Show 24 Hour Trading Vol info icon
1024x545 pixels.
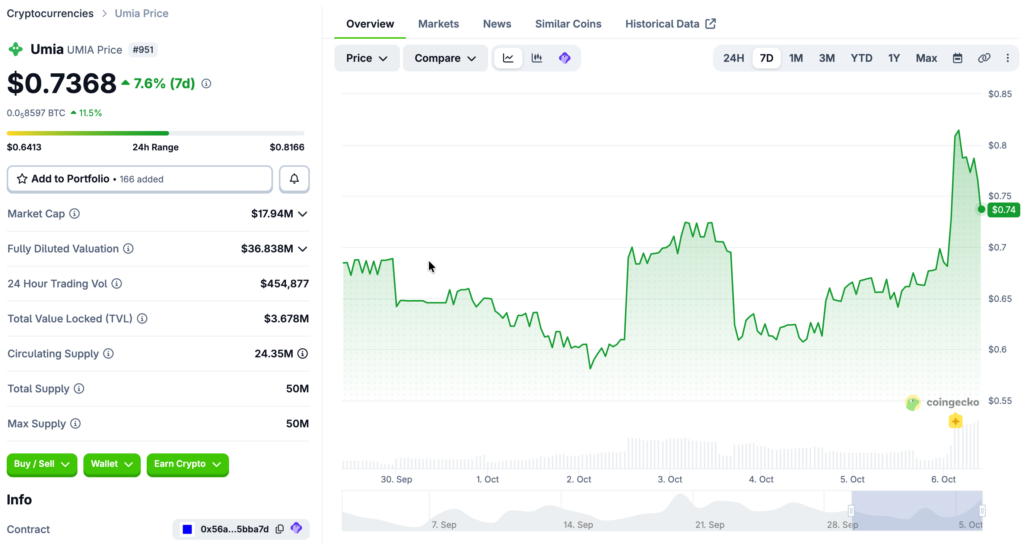116,283
